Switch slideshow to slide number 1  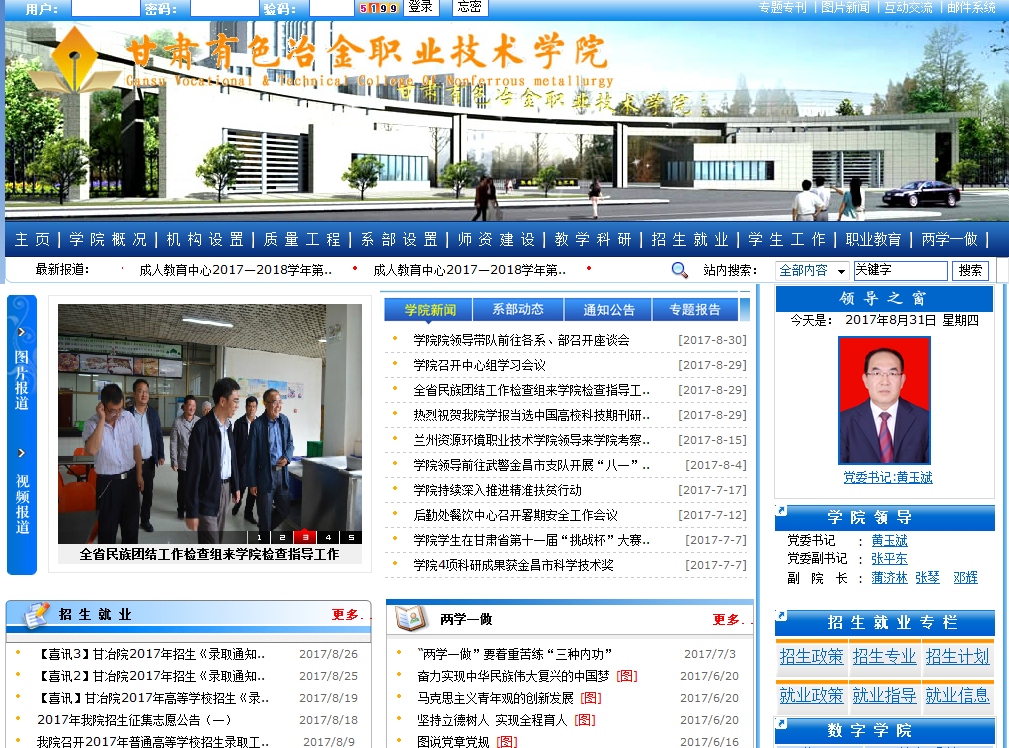260,537
